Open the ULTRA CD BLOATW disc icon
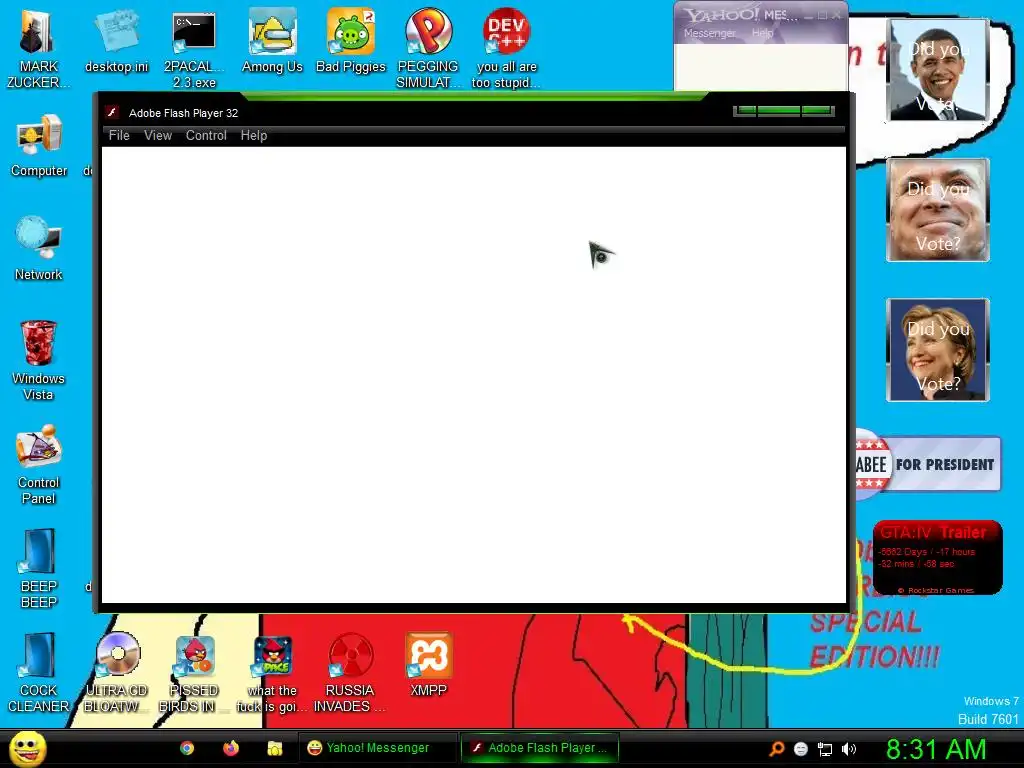 [118, 654]
